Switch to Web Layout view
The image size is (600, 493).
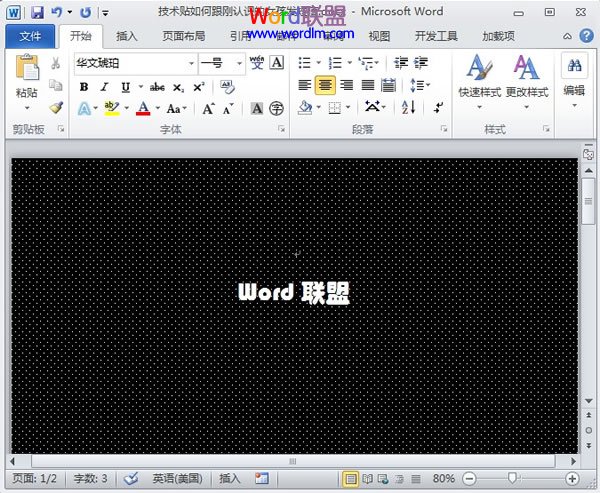point(383,478)
